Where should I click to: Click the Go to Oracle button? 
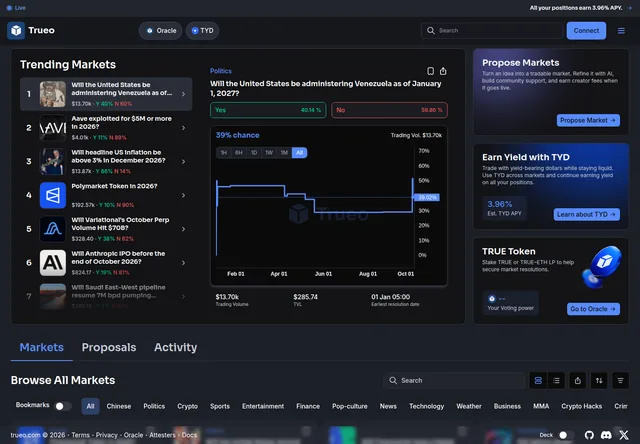pos(593,309)
